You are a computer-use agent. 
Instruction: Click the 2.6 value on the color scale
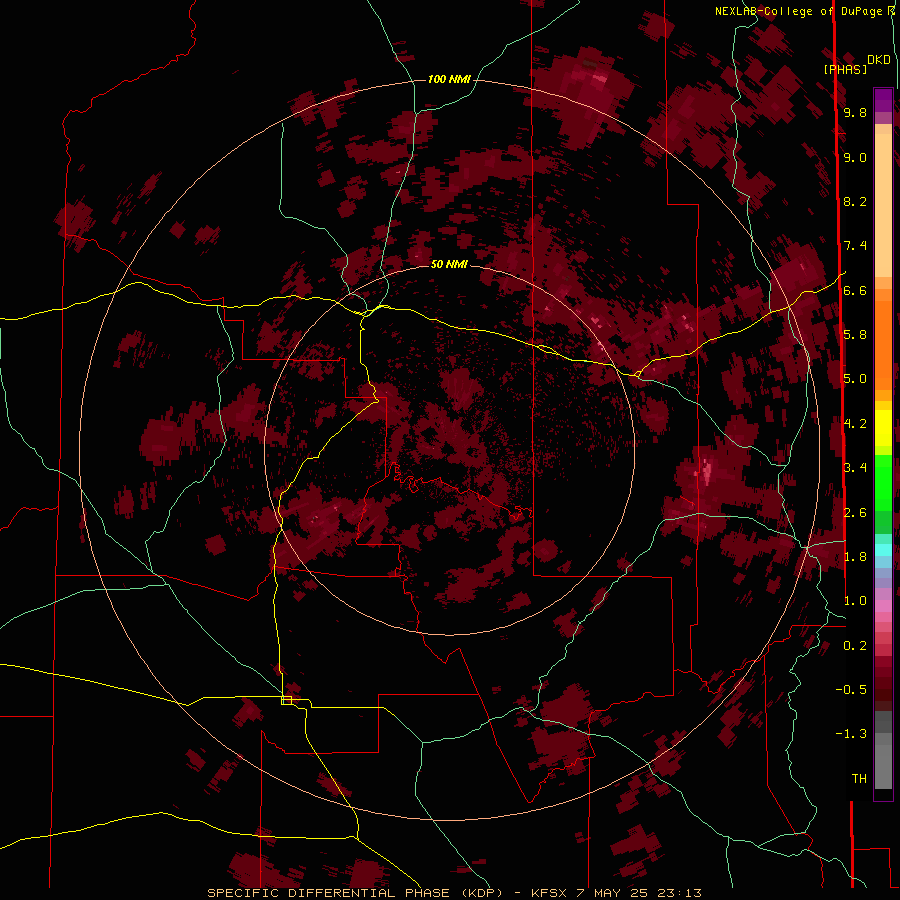coord(855,513)
